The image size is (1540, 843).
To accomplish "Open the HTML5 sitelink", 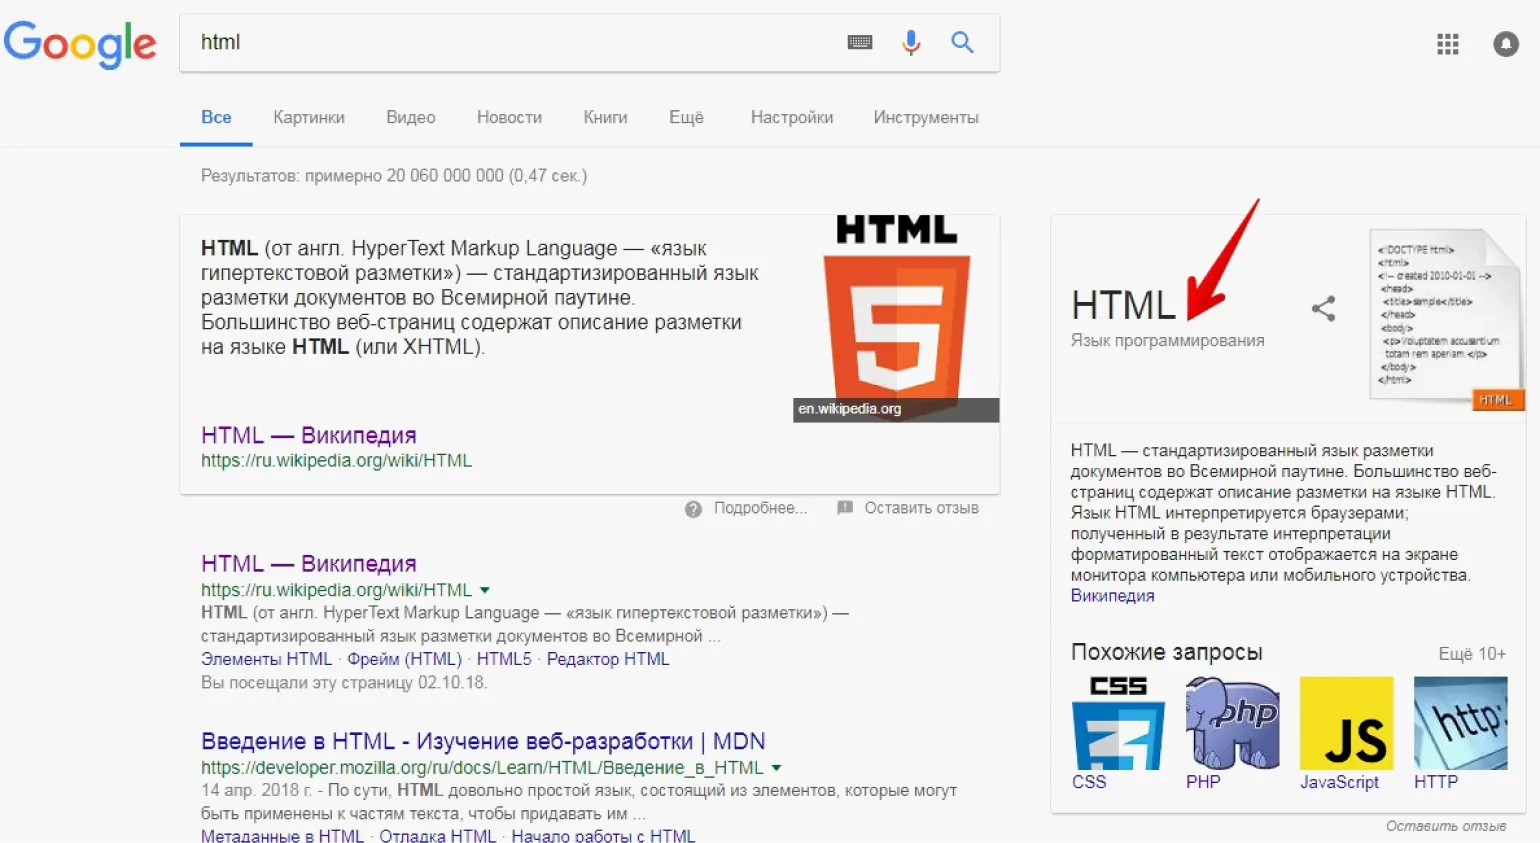I will 504,659.
